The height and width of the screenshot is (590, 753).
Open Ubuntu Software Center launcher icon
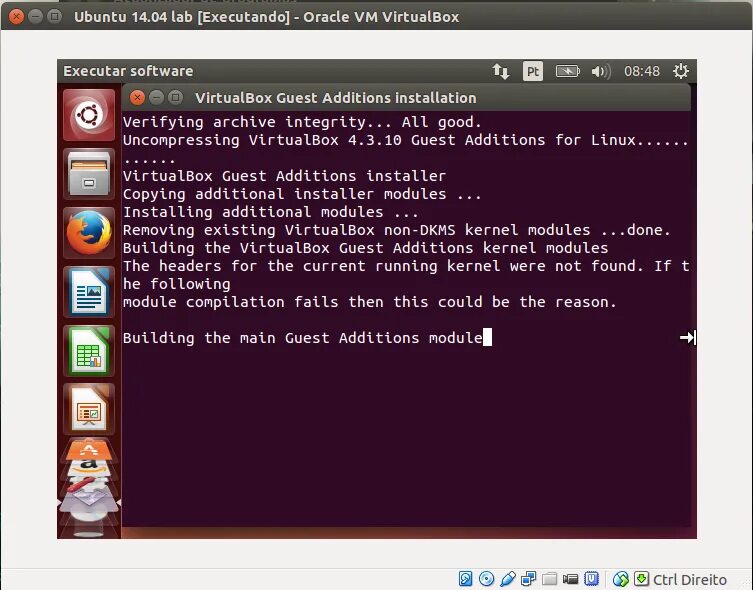[x=89, y=451]
